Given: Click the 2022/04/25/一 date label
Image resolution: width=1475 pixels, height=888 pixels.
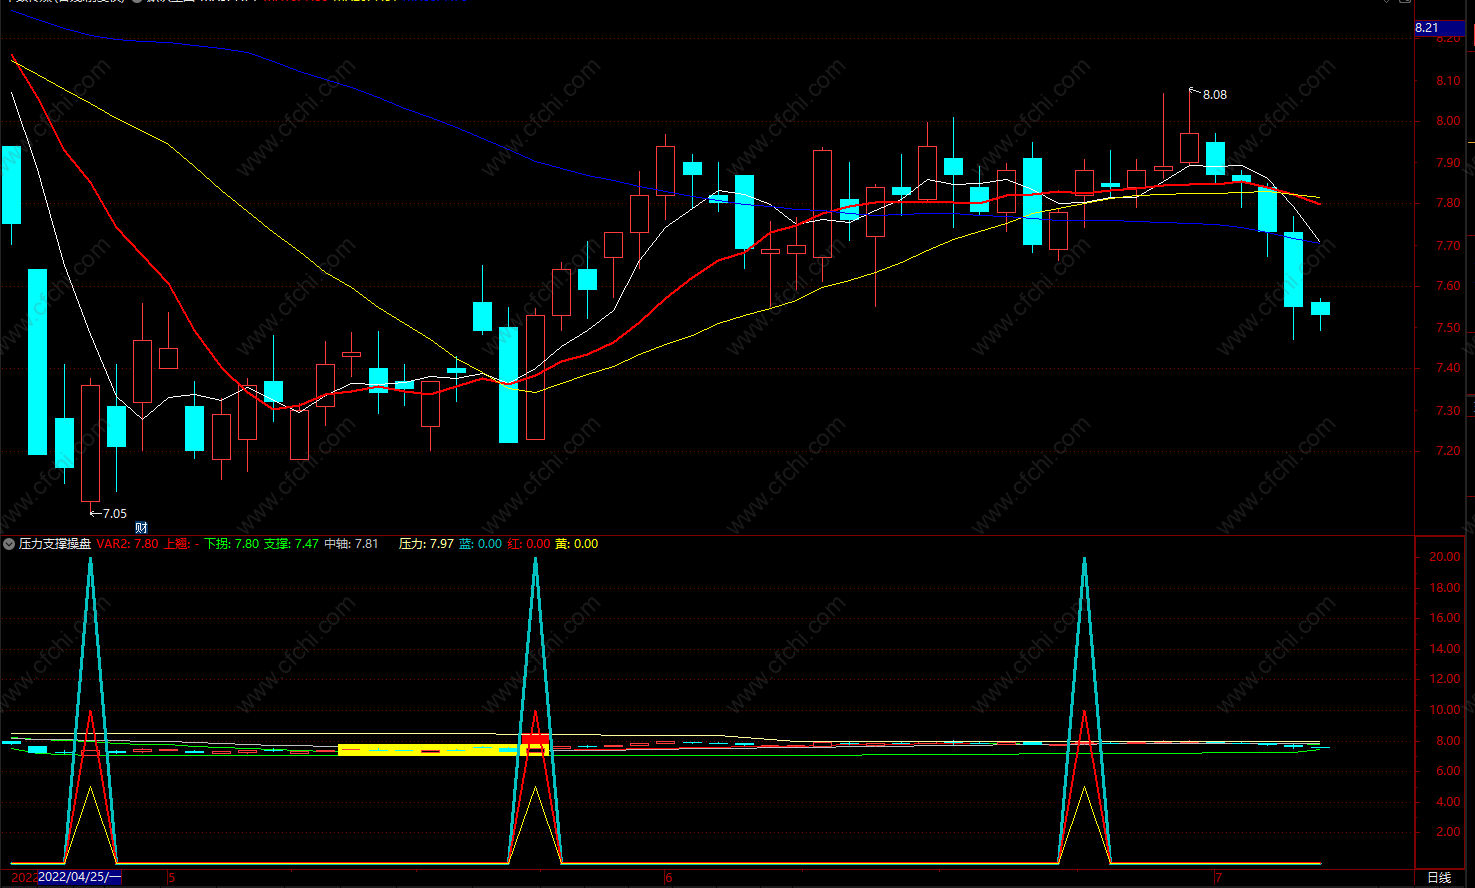Looking at the screenshot, I should [80, 877].
